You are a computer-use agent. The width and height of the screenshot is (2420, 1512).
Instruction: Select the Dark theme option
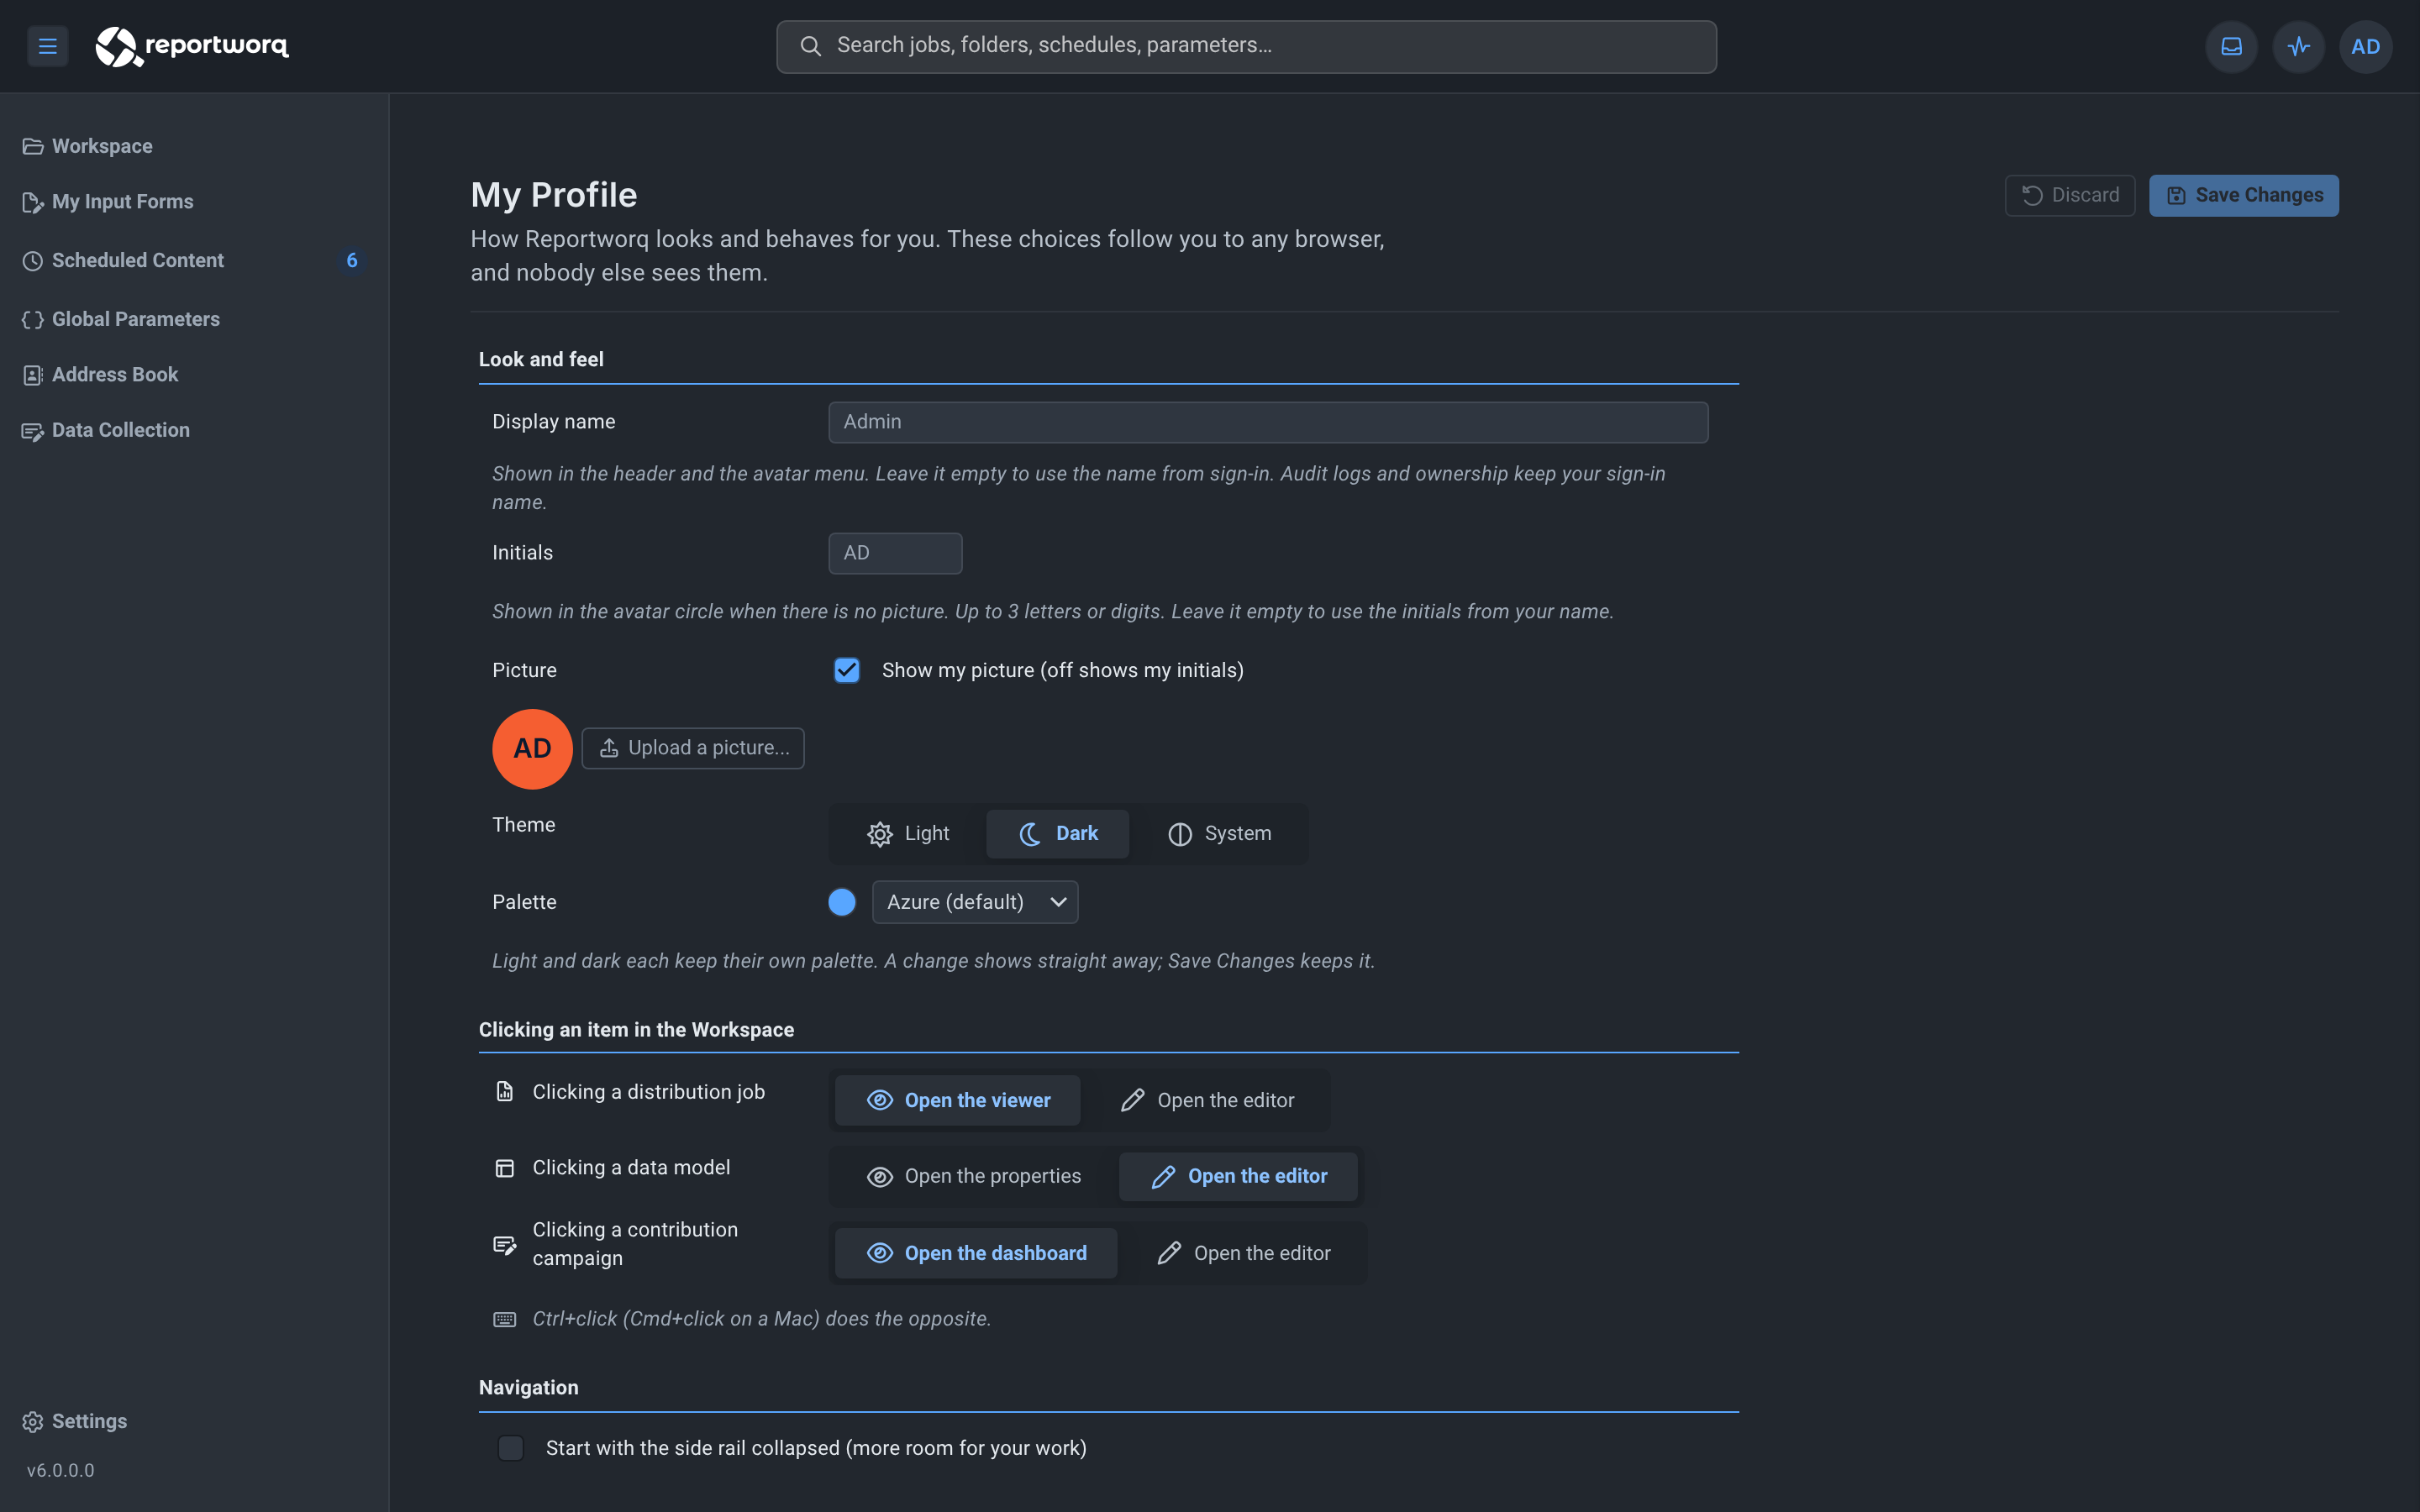pos(1057,834)
